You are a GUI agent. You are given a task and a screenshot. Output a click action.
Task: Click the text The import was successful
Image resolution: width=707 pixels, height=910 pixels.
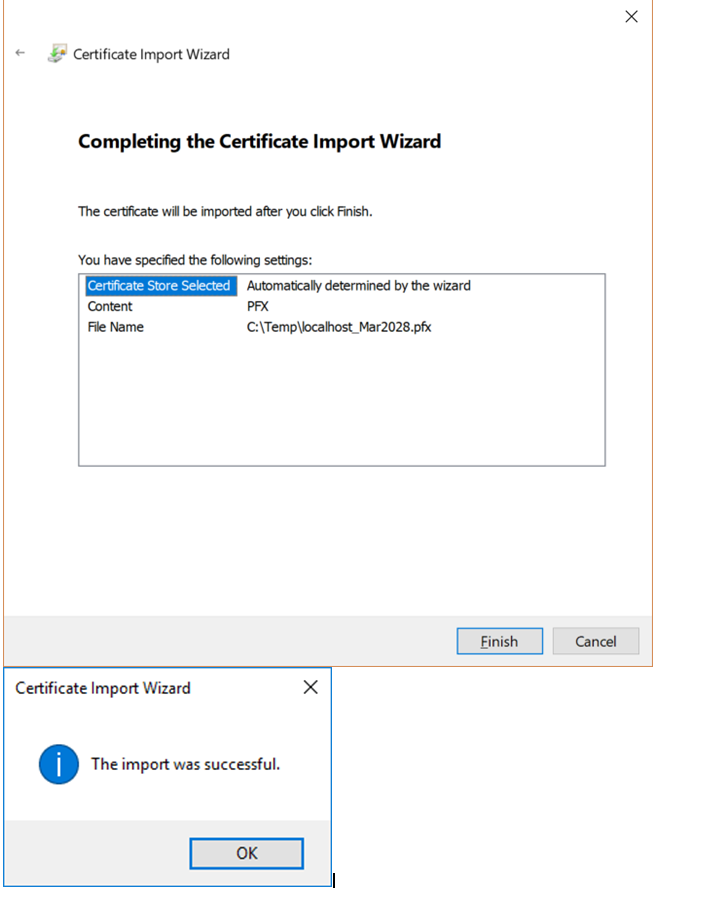tap(185, 764)
